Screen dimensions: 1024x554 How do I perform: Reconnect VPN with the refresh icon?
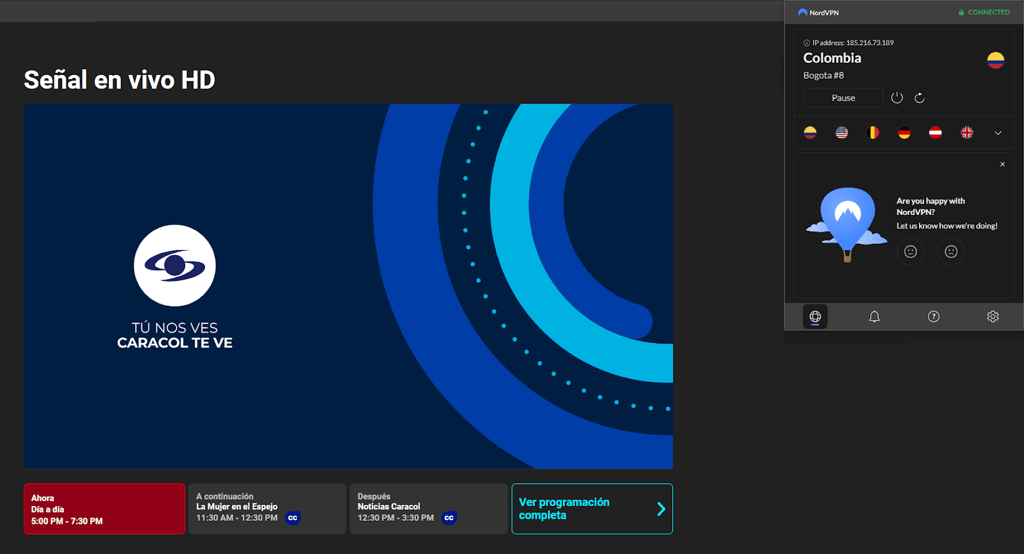pyautogui.click(x=920, y=98)
